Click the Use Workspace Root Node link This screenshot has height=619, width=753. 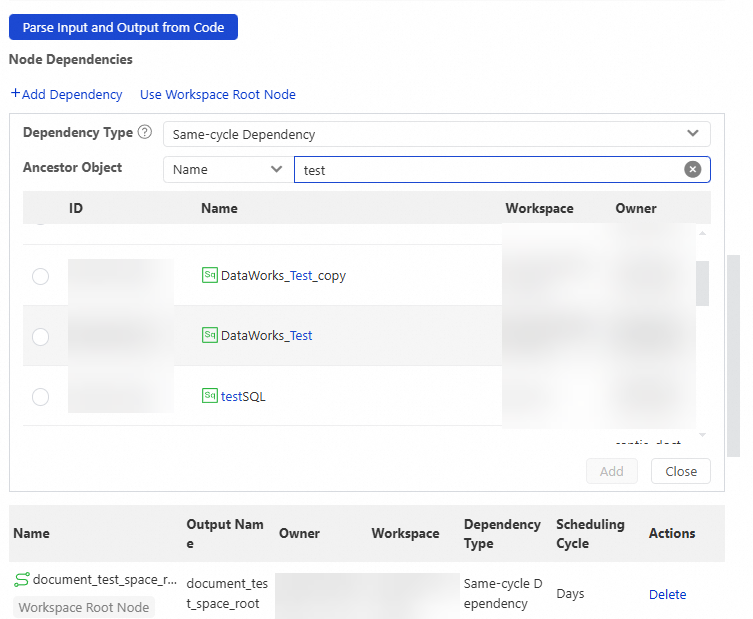click(x=218, y=95)
